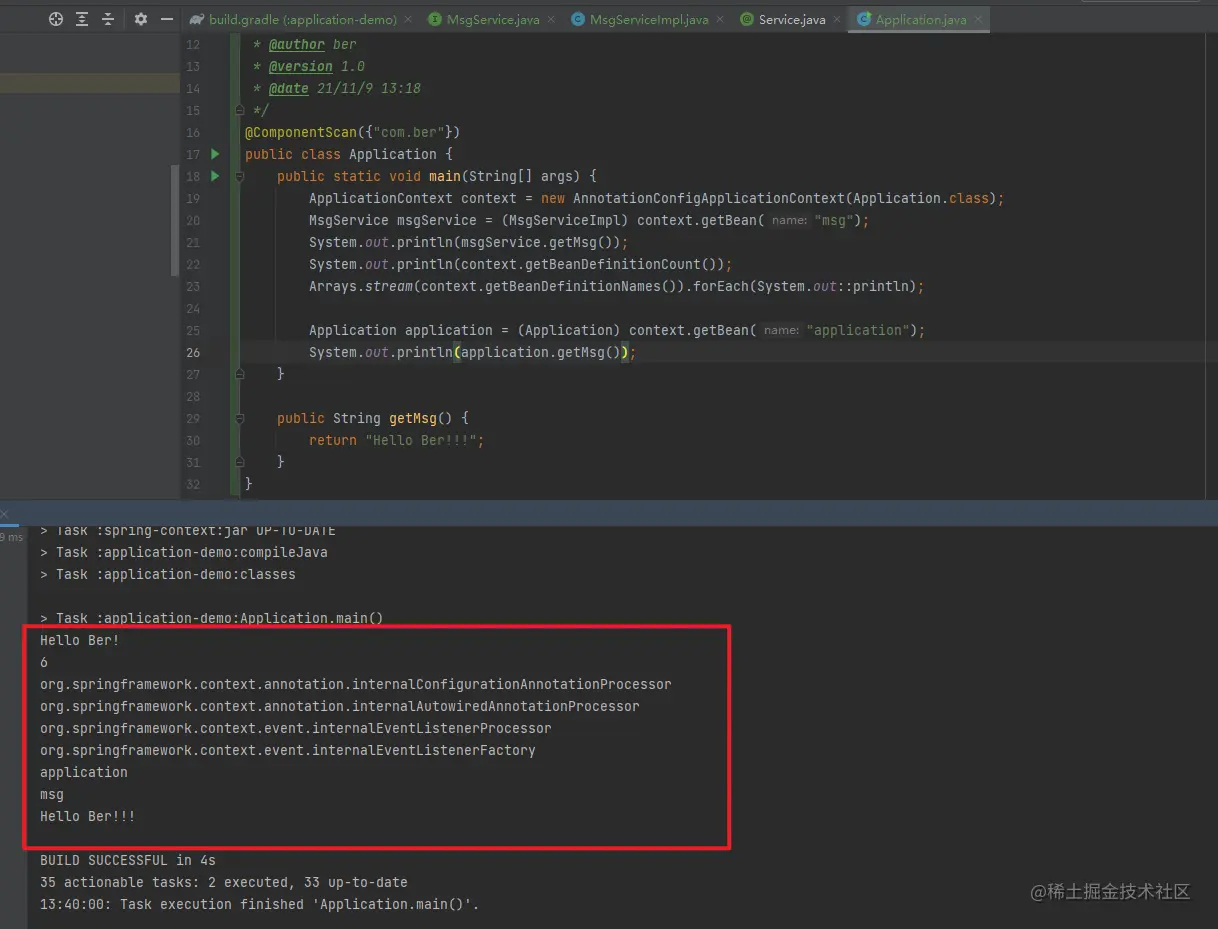Click the Application.java class file icon

[x=863, y=19]
